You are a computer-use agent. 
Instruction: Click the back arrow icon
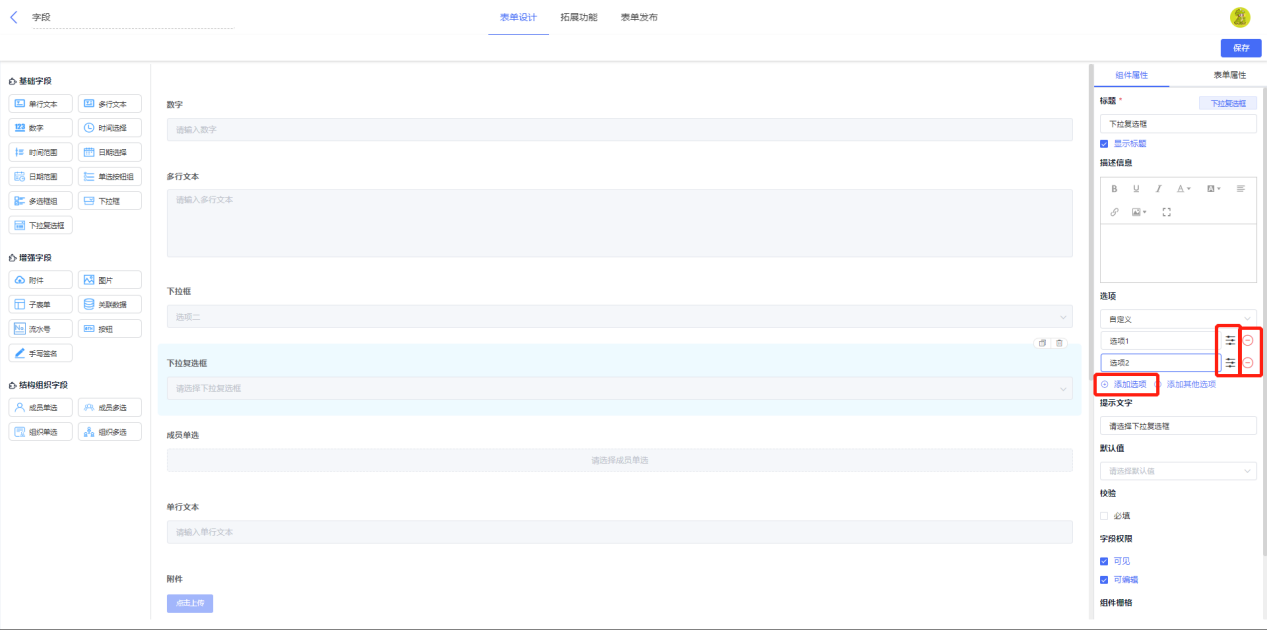[x=14, y=17]
